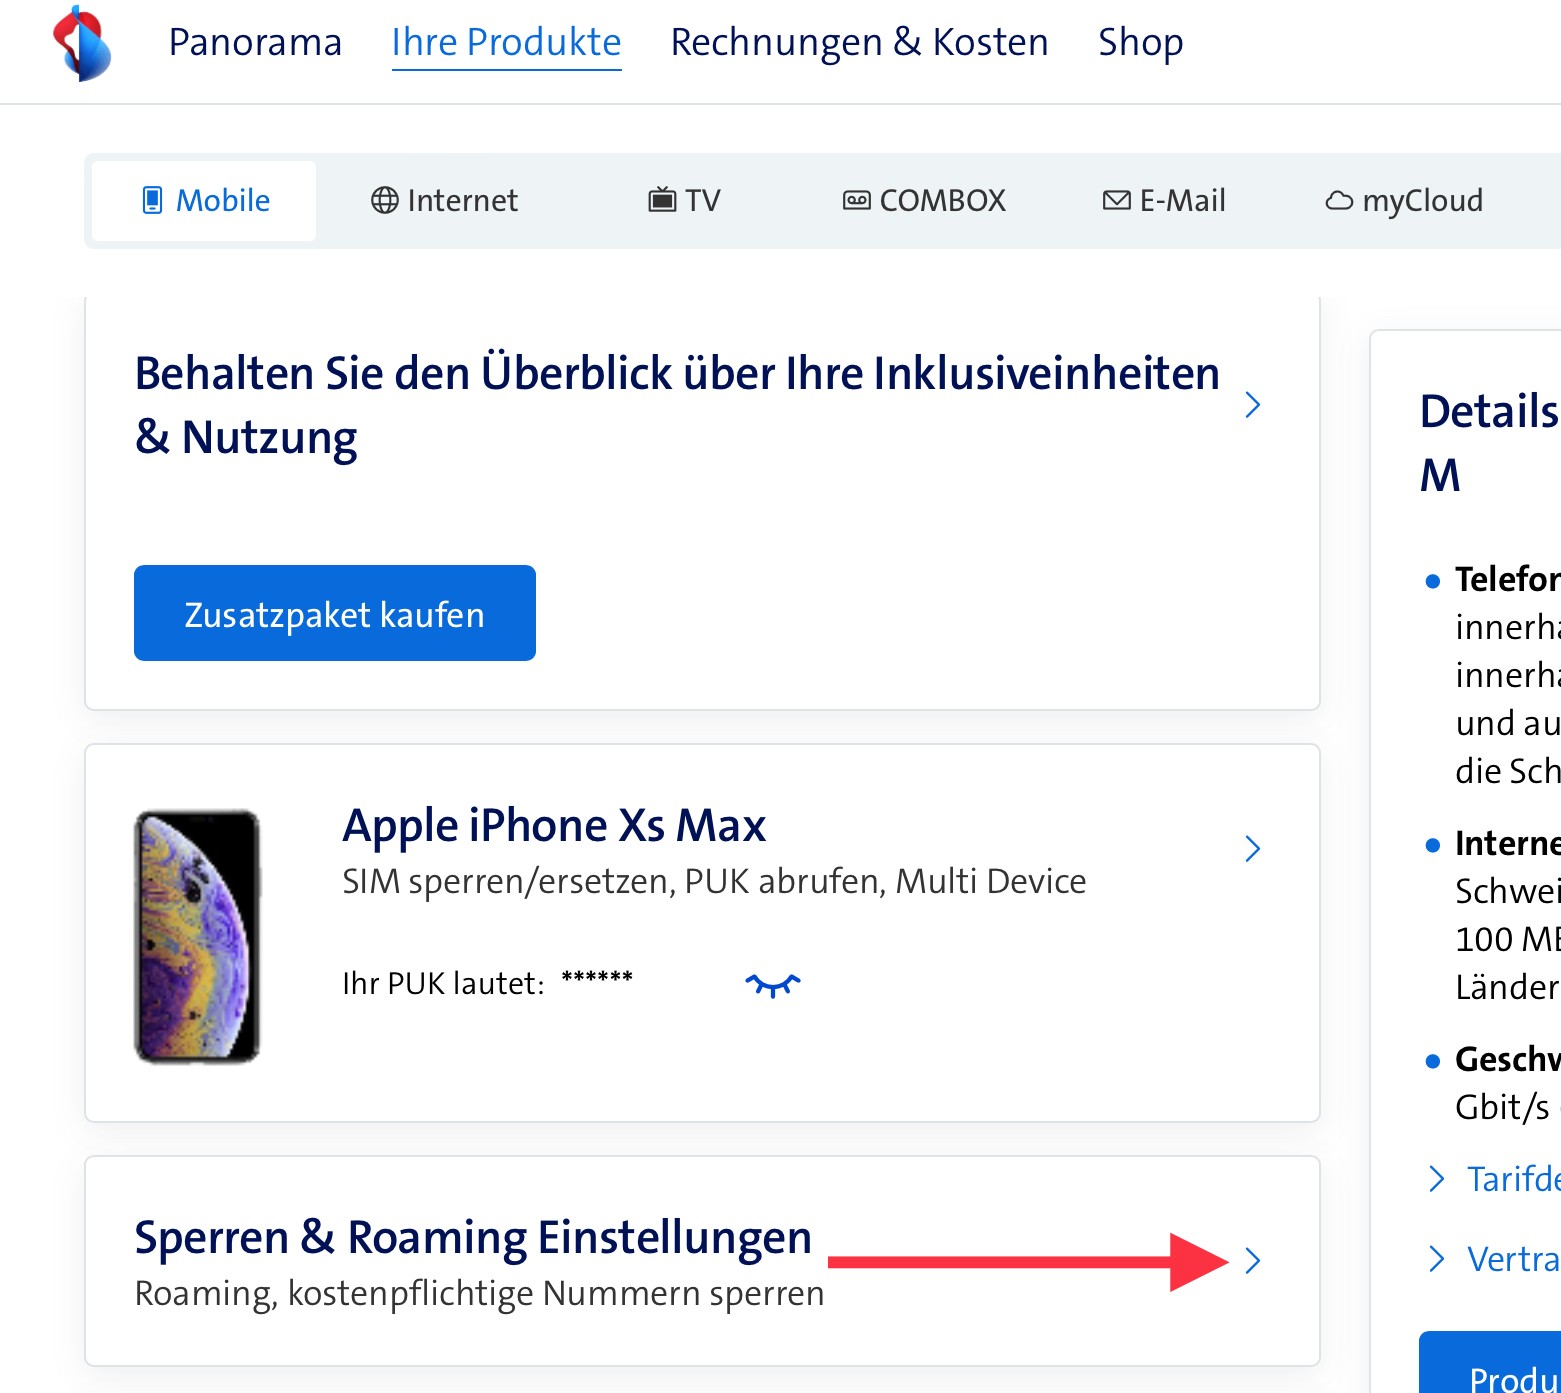
Task: Go to Rechnungen & Kosten
Action: 859,43
